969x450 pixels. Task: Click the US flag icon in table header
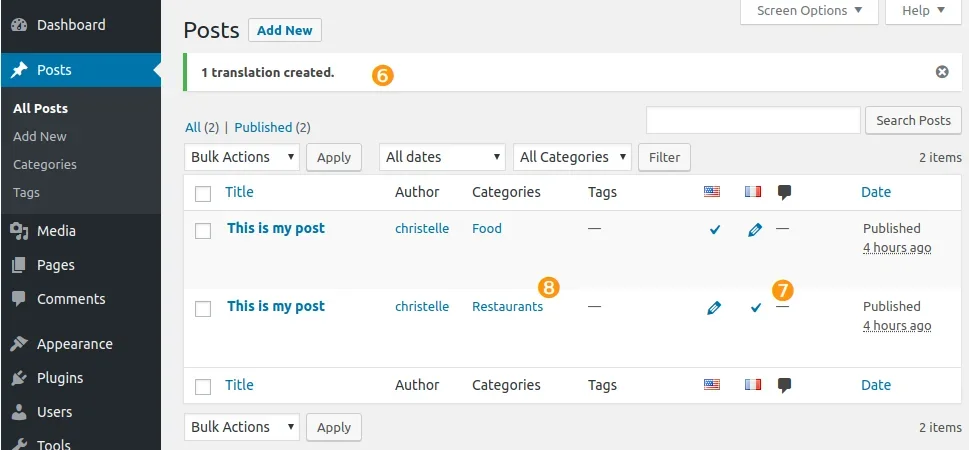[712, 192]
